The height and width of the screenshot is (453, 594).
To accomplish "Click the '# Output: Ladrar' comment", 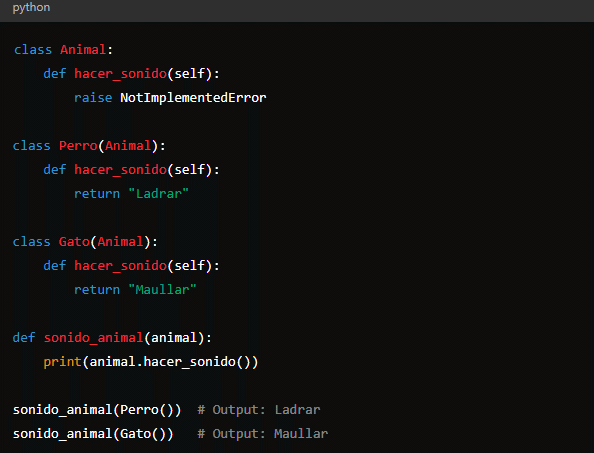I will tap(259, 409).
